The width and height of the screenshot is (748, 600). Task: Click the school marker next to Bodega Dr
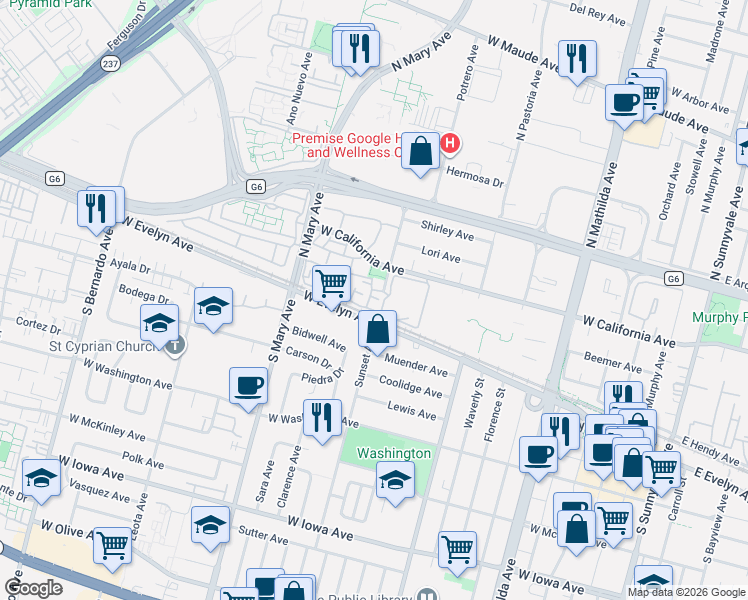pyautogui.click(x=214, y=307)
